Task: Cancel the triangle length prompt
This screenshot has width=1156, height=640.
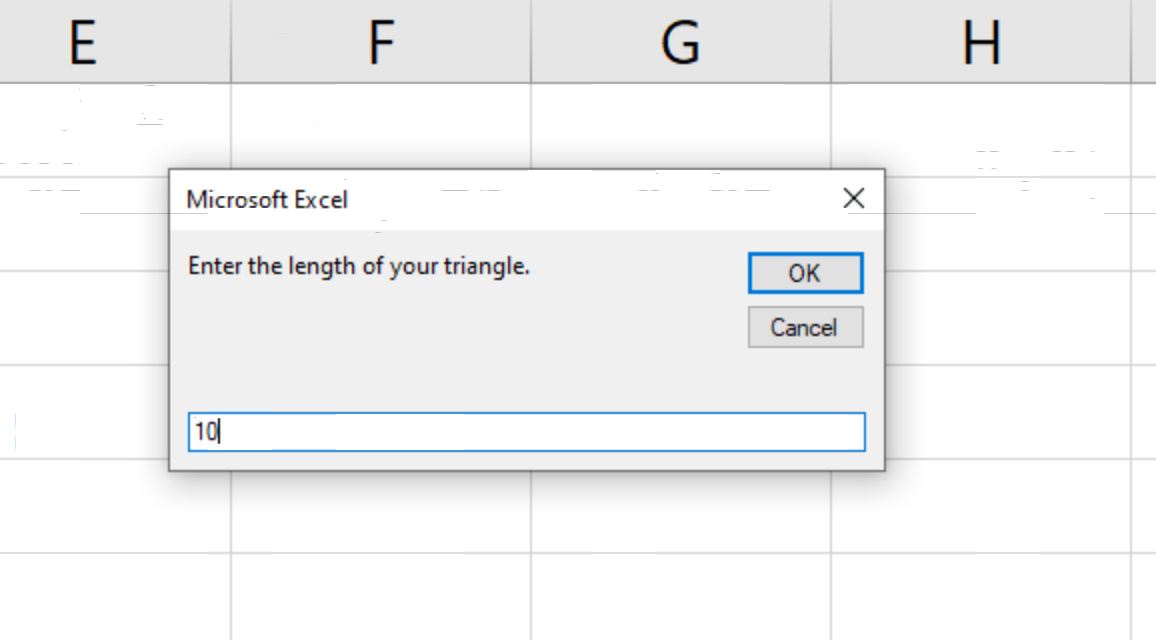Action: [x=805, y=327]
